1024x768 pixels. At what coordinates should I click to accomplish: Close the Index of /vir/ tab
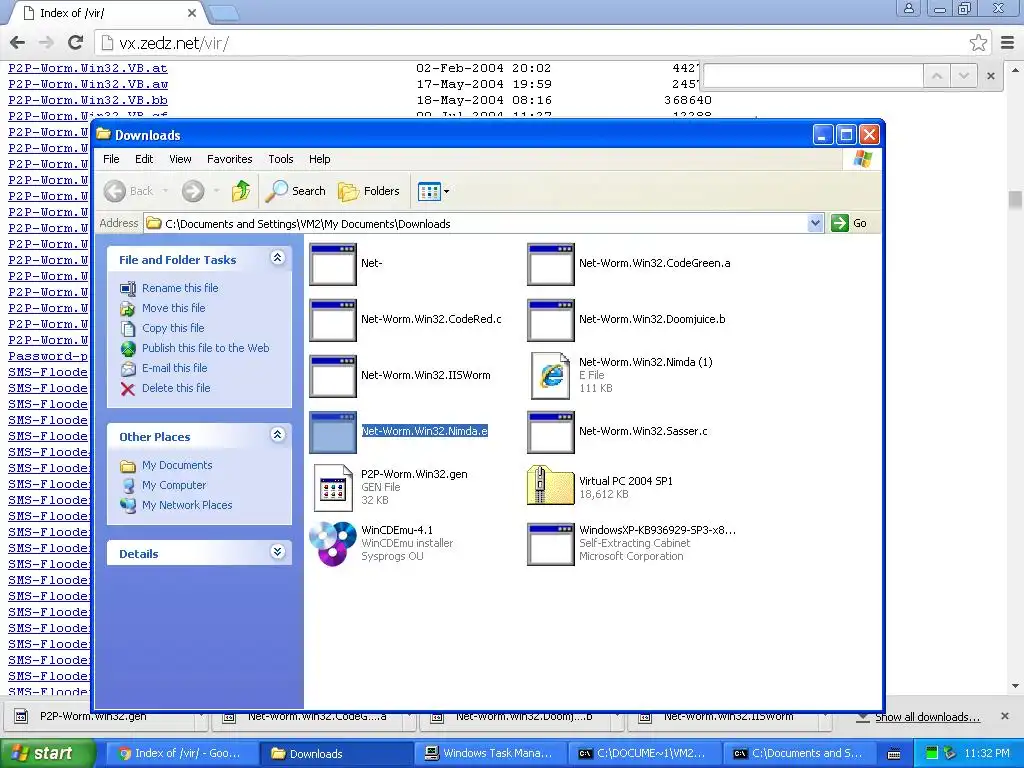tap(191, 12)
